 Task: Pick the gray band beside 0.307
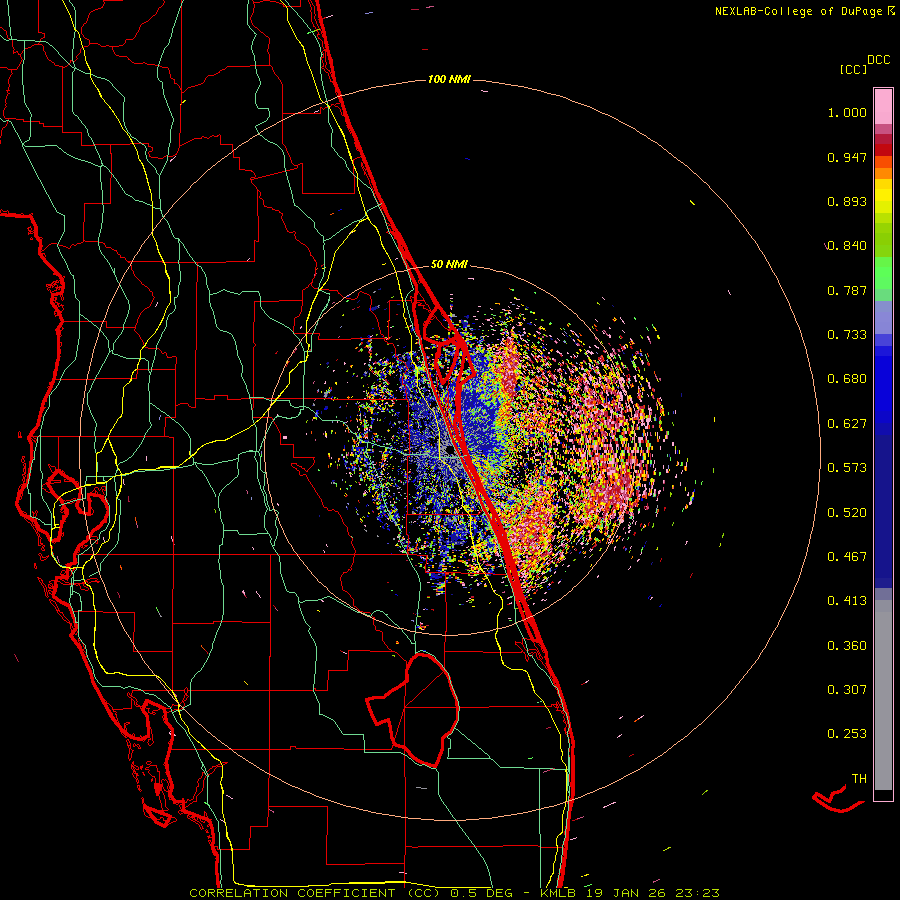(x=883, y=695)
